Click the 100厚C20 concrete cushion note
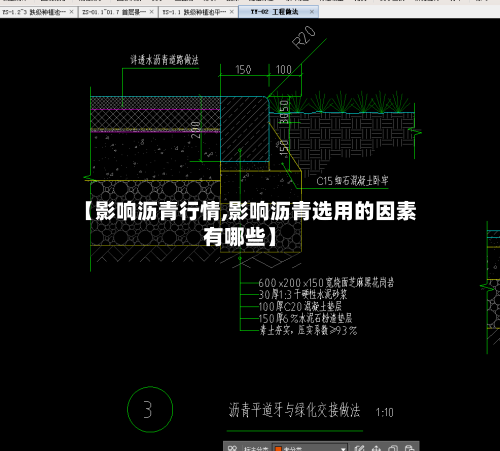The height and width of the screenshot is (451, 500). pos(300,306)
